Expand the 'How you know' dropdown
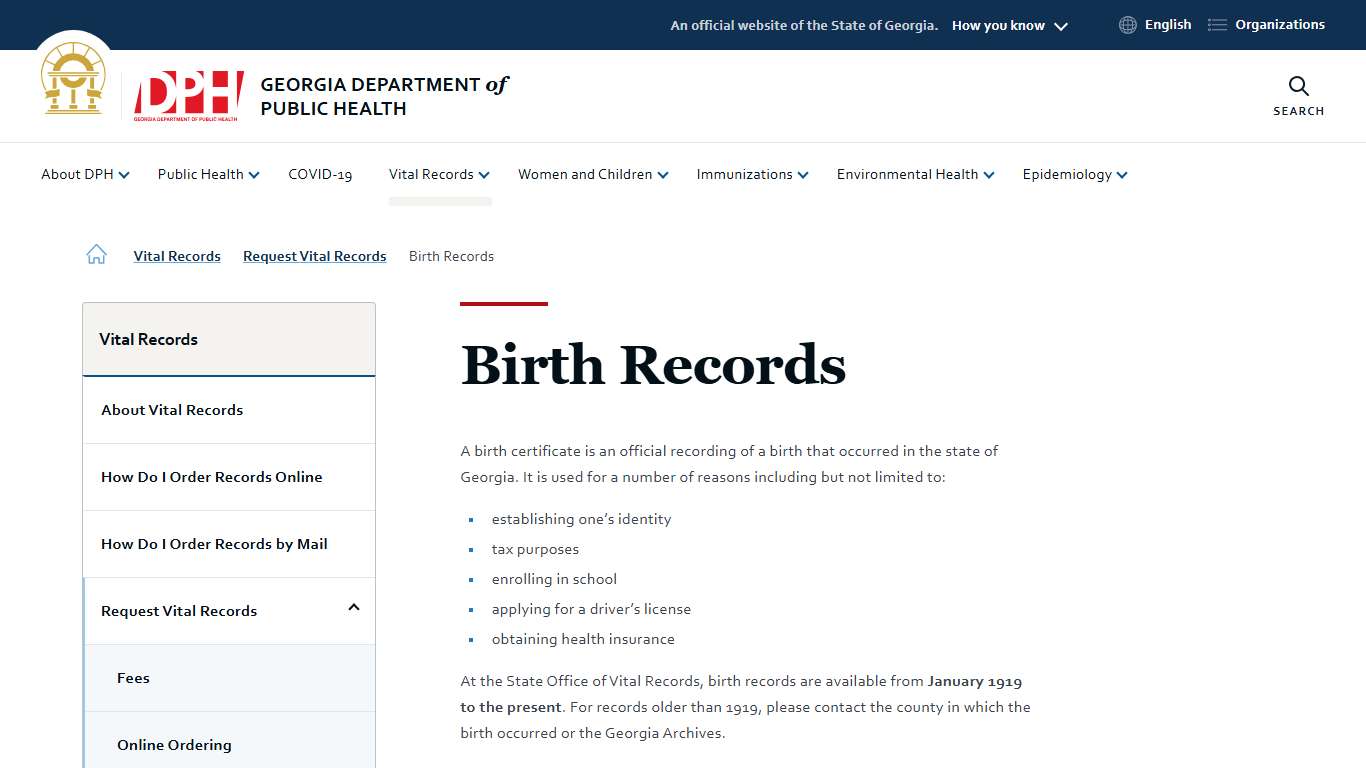Viewport: 1366px width, 768px height. coord(1008,25)
